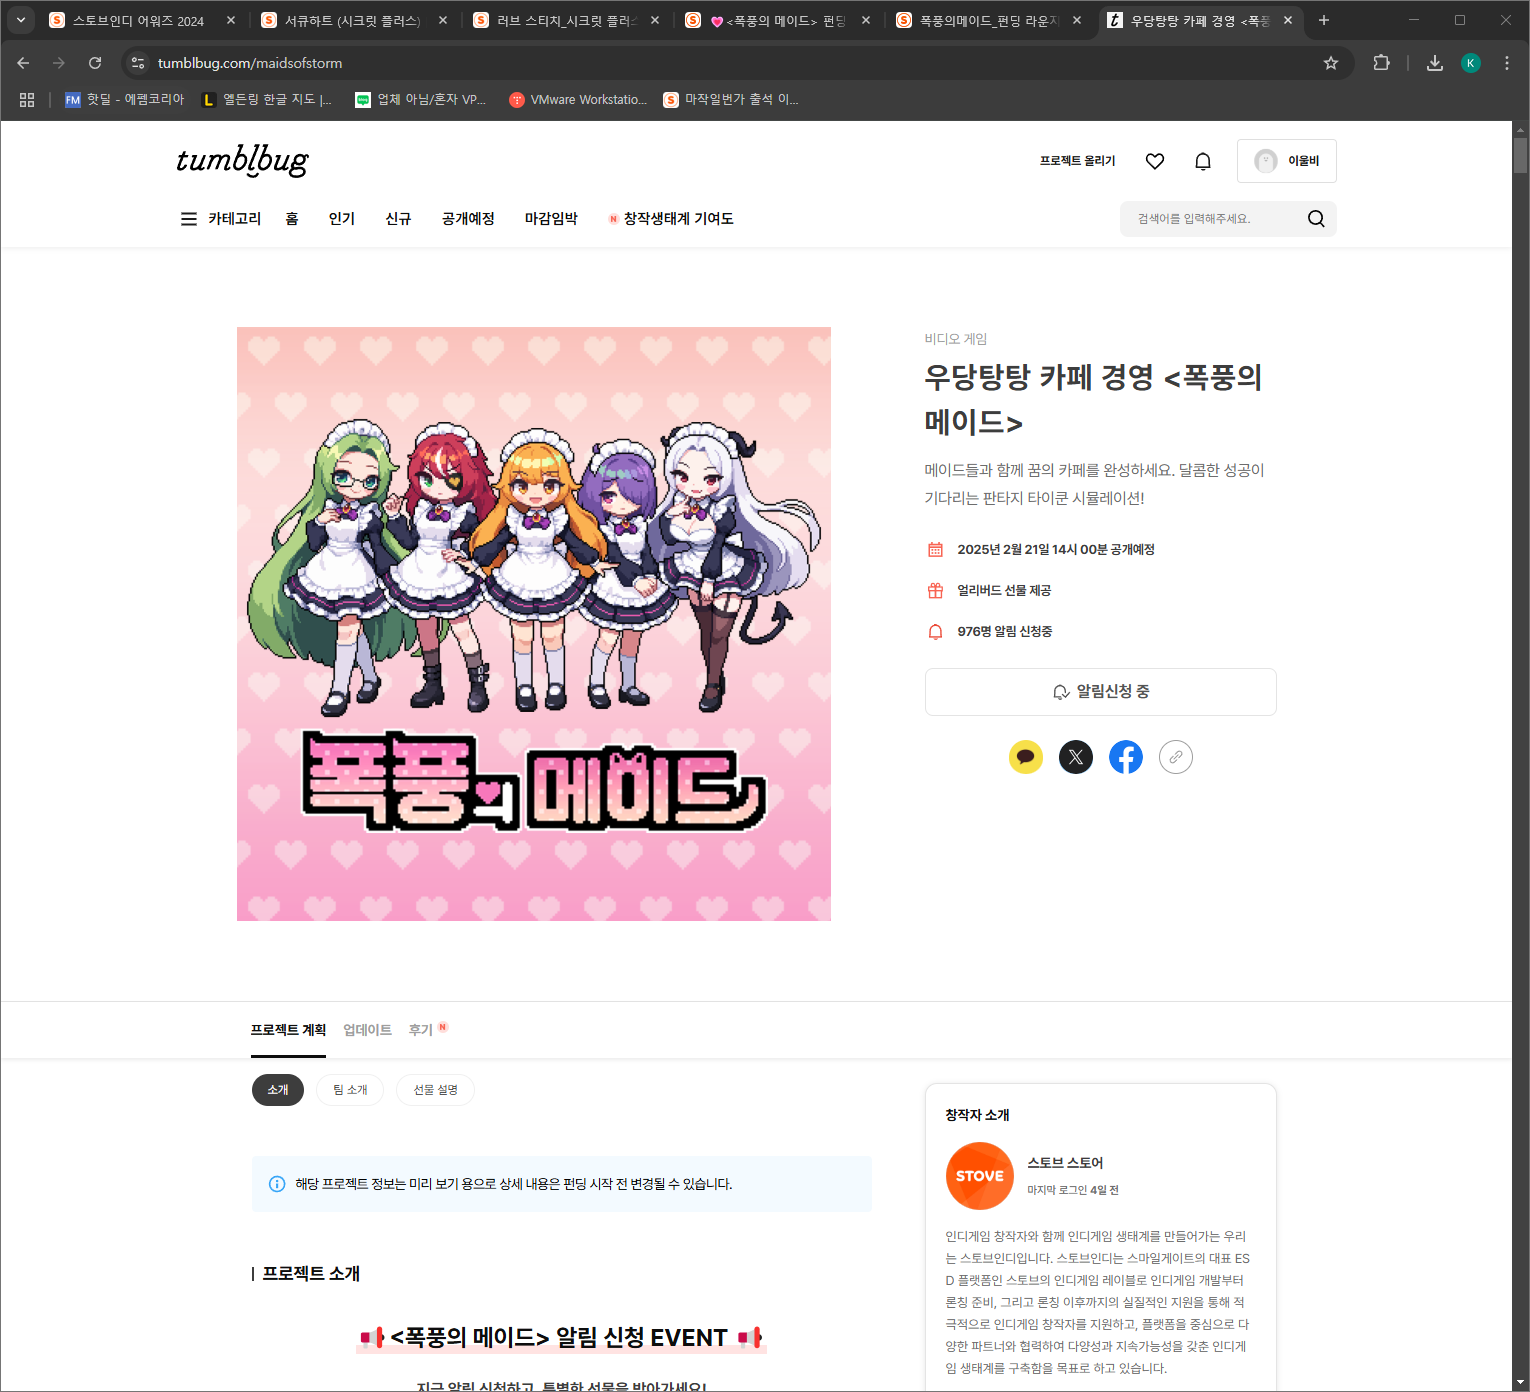Click the tumblbug logo

point(242,161)
